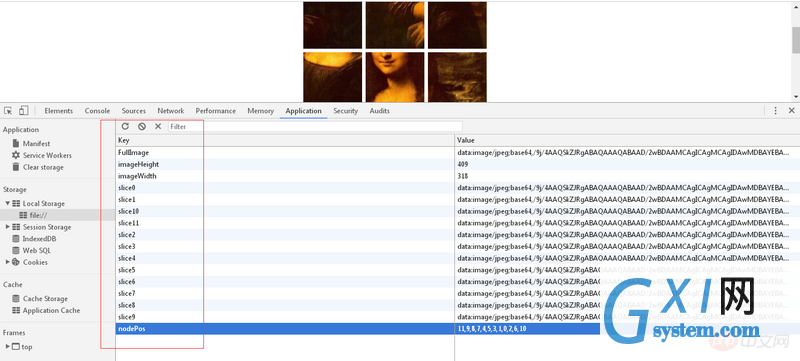Select the slice4 key row
The width and height of the screenshot is (800, 361).
point(285,258)
